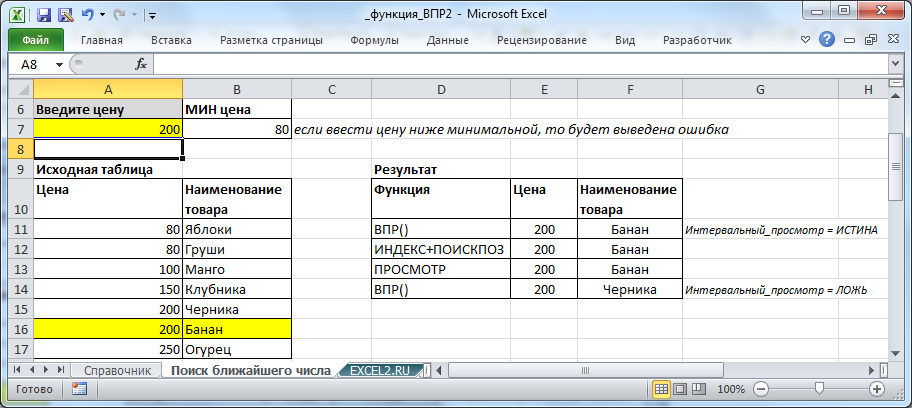
Task: Open the Формулы ribbon tab
Action: [x=375, y=41]
